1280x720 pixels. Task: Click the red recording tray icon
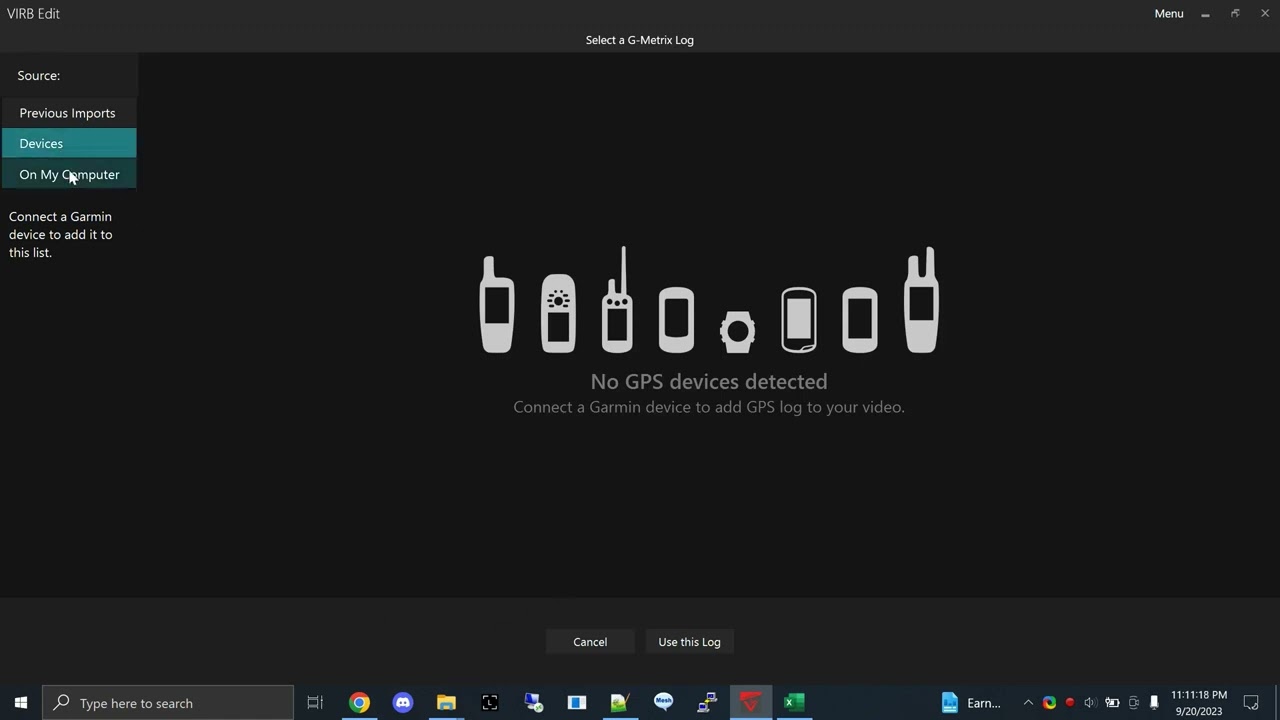pos(1070,703)
